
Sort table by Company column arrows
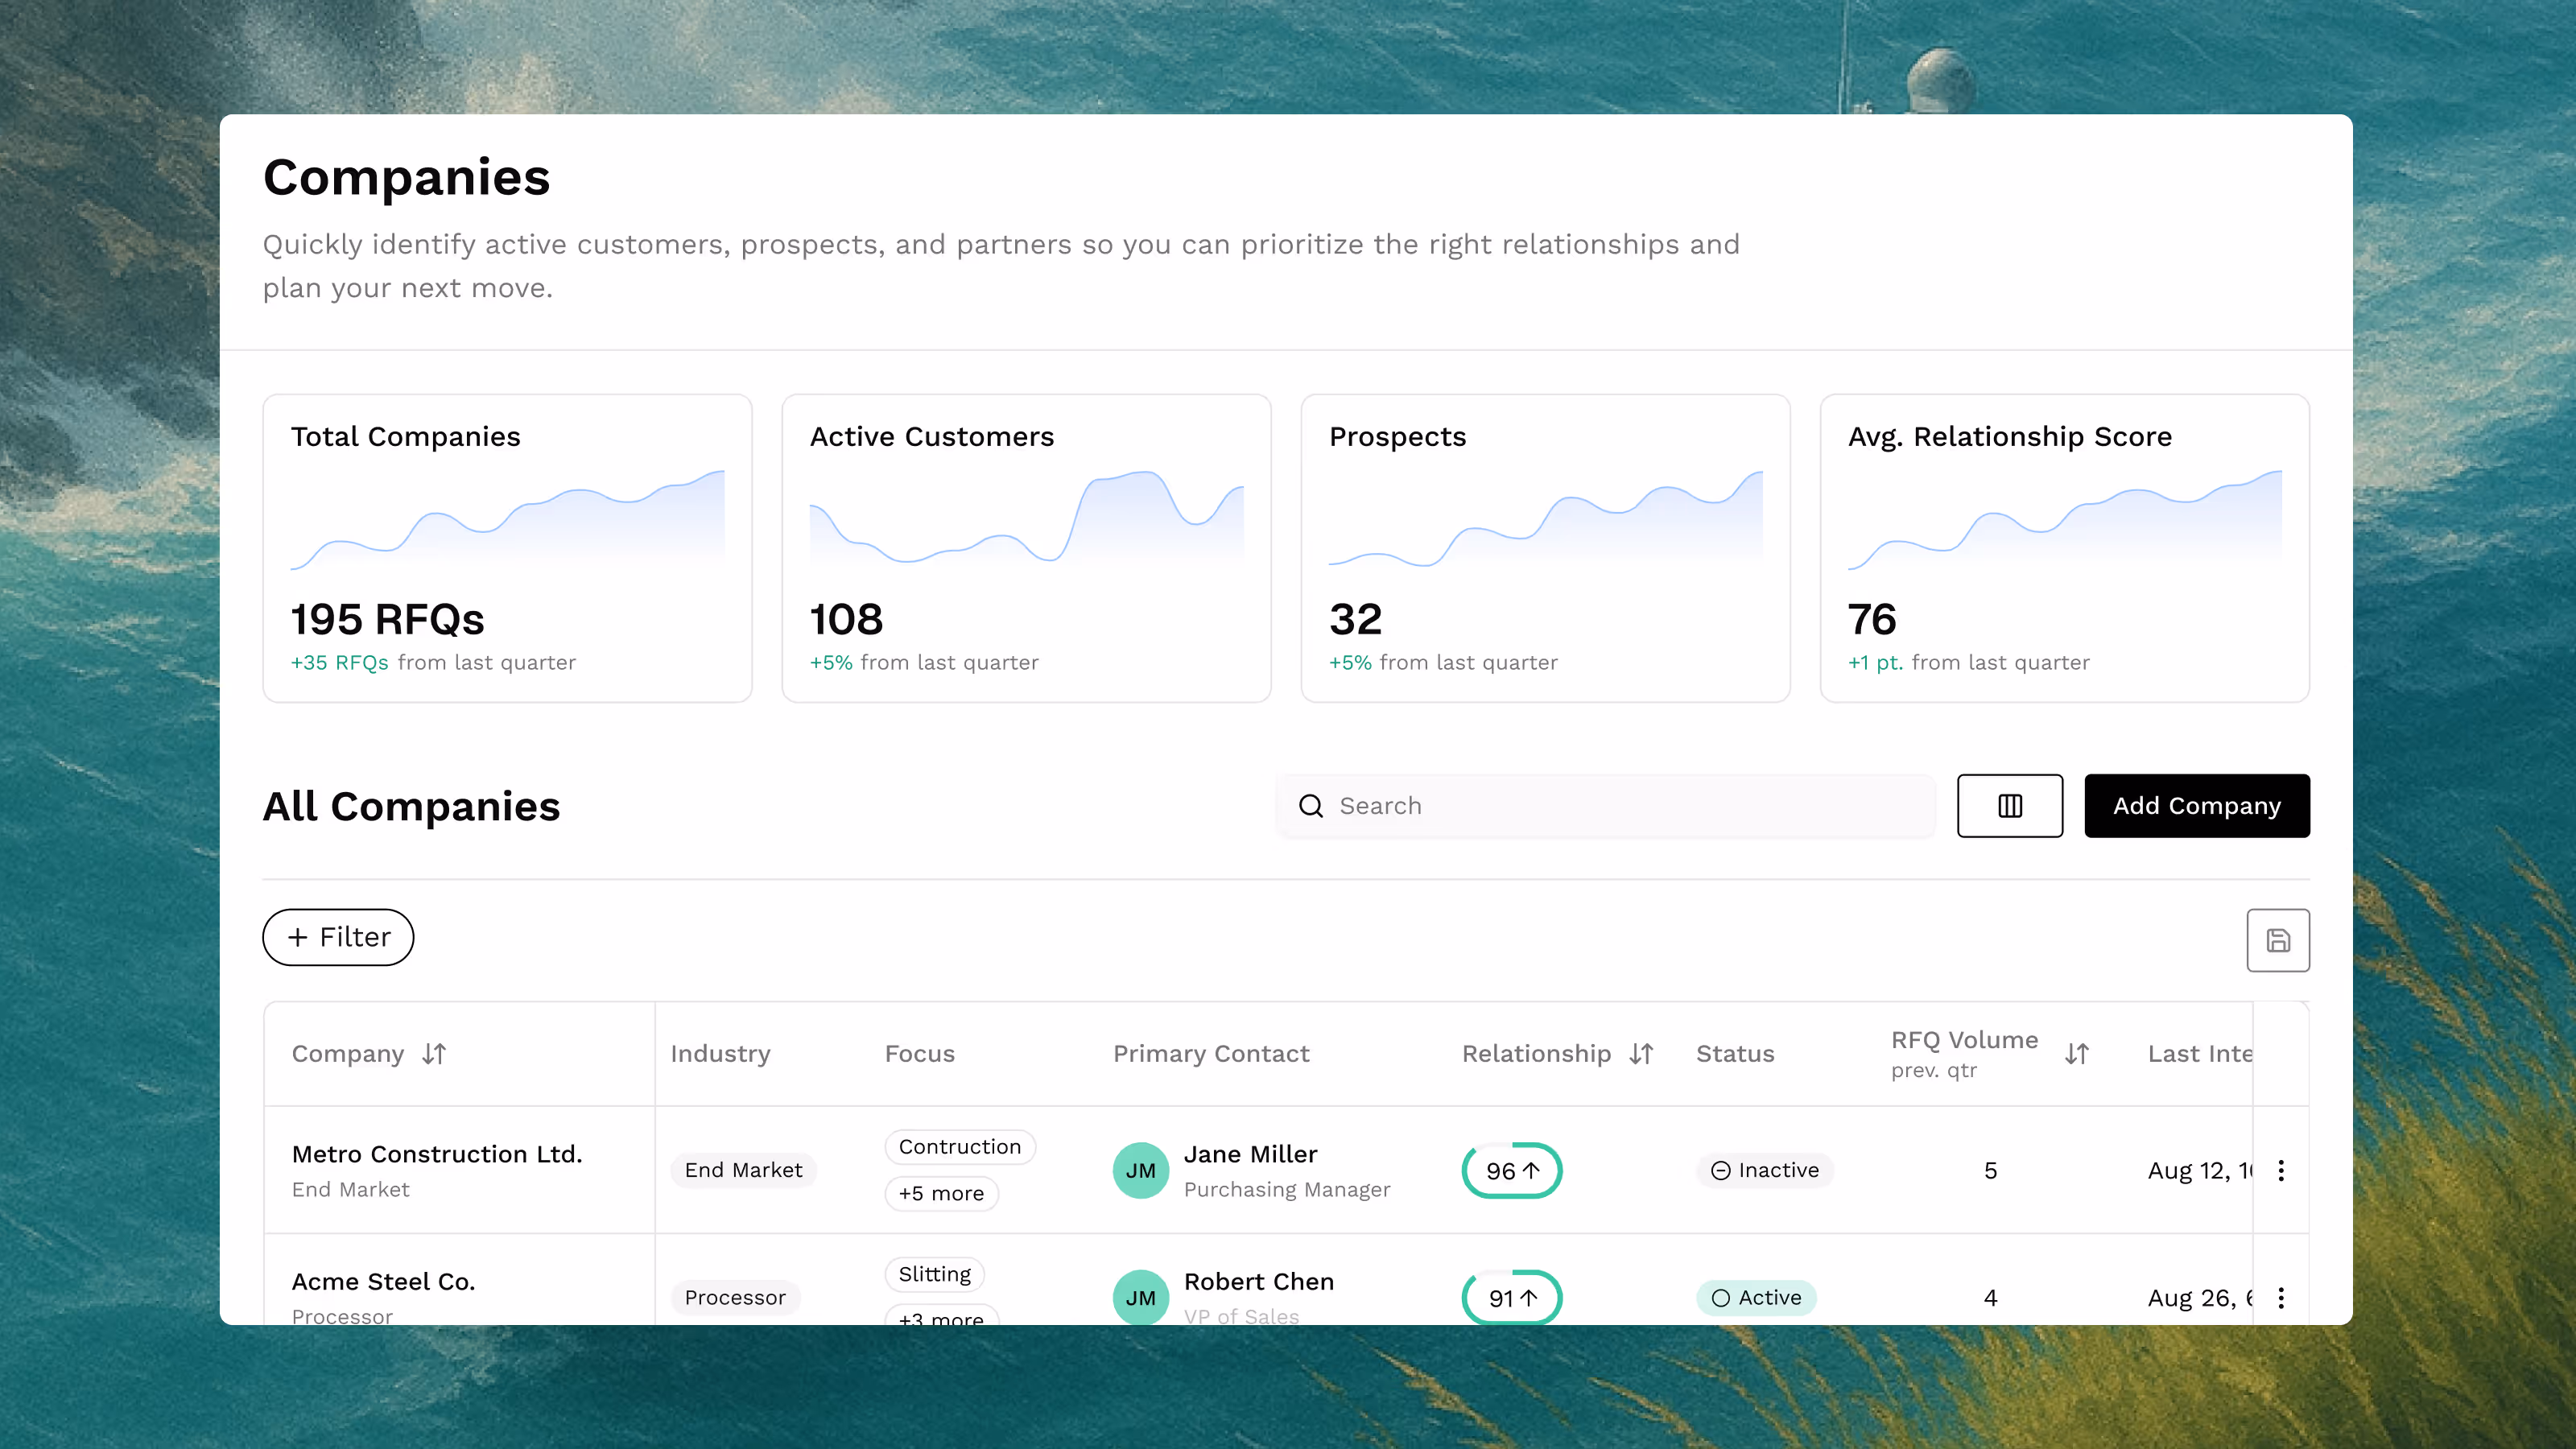pyautogui.click(x=434, y=1053)
